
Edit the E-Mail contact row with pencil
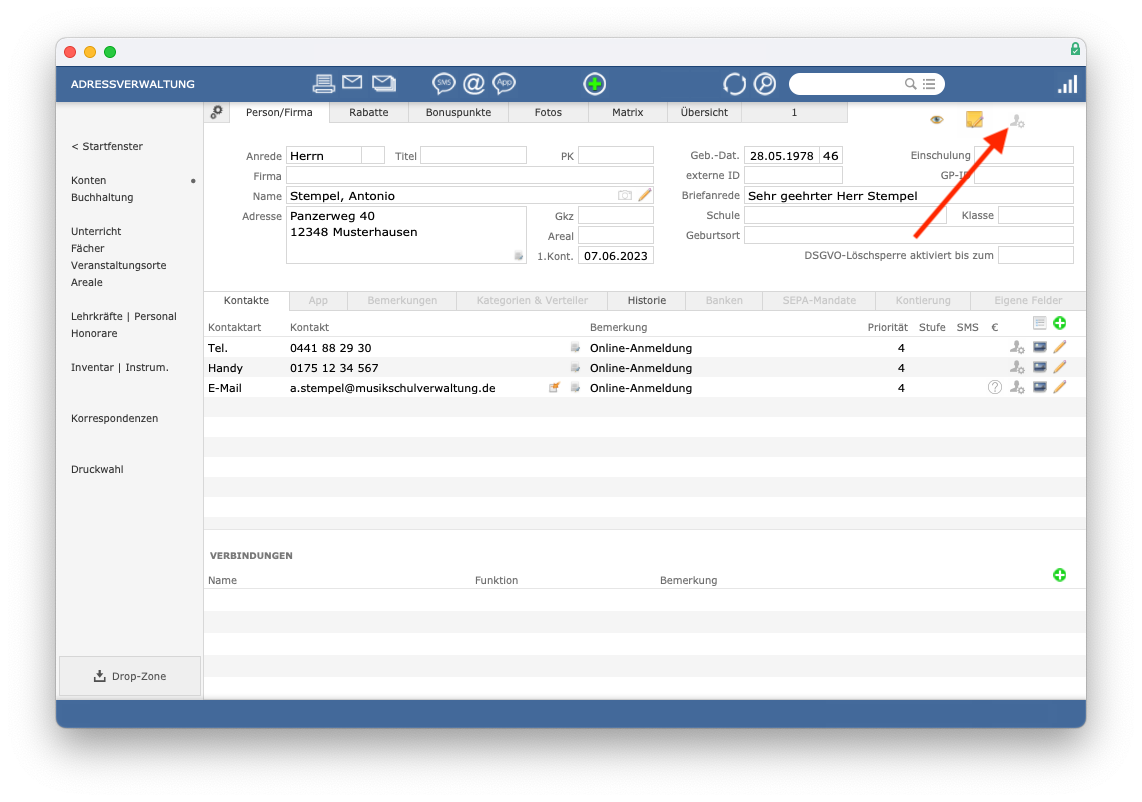point(1060,387)
